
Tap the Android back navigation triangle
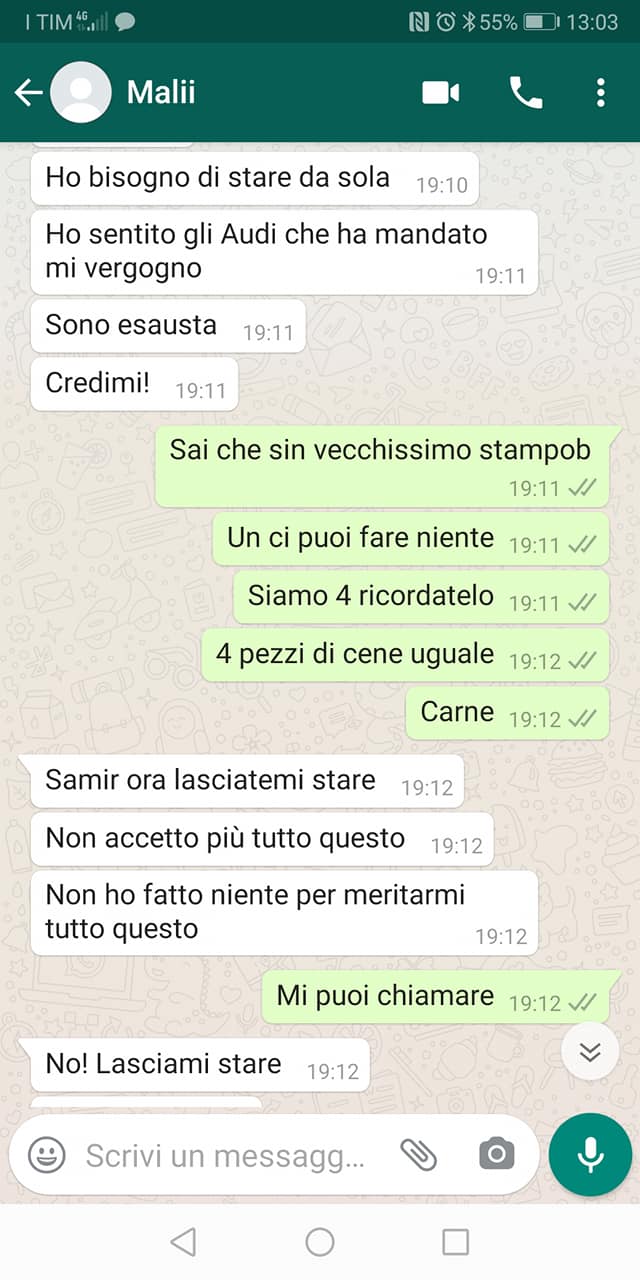tap(183, 1242)
